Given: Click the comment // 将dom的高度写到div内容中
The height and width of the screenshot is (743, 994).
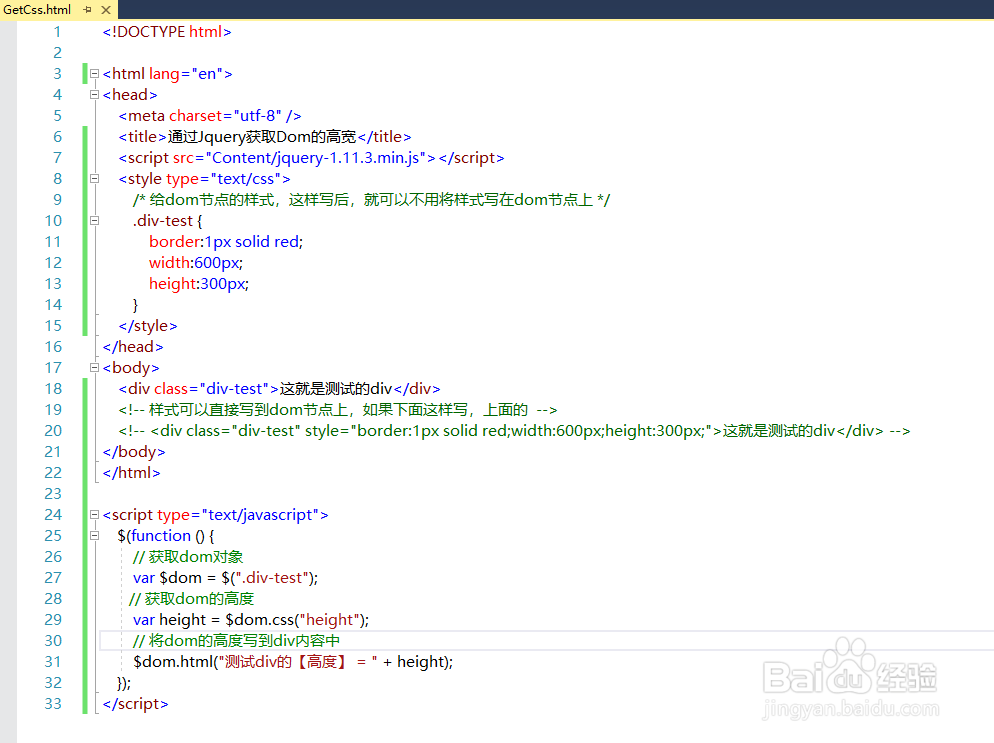Looking at the screenshot, I should [236, 641].
